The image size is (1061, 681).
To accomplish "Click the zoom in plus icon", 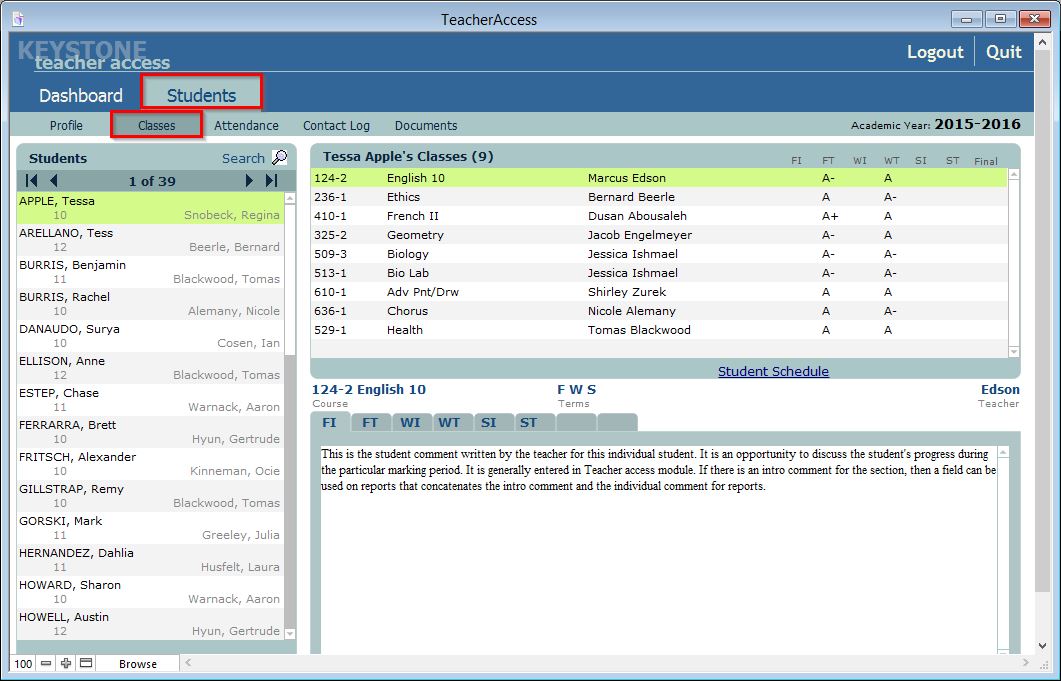I will pyautogui.click(x=66, y=664).
